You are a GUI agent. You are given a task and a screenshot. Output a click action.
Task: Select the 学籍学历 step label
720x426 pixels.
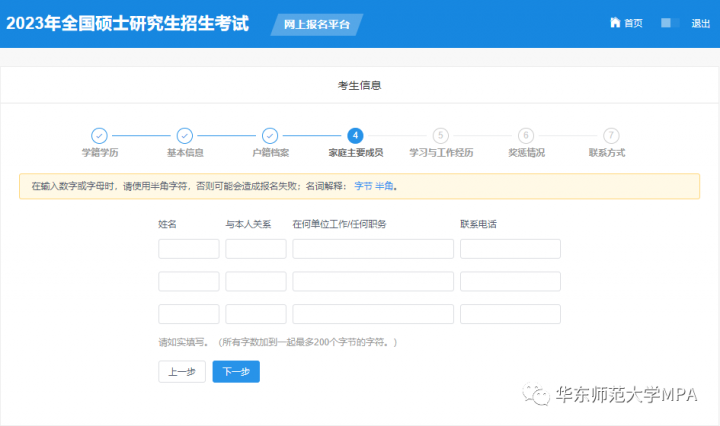point(100,153)
